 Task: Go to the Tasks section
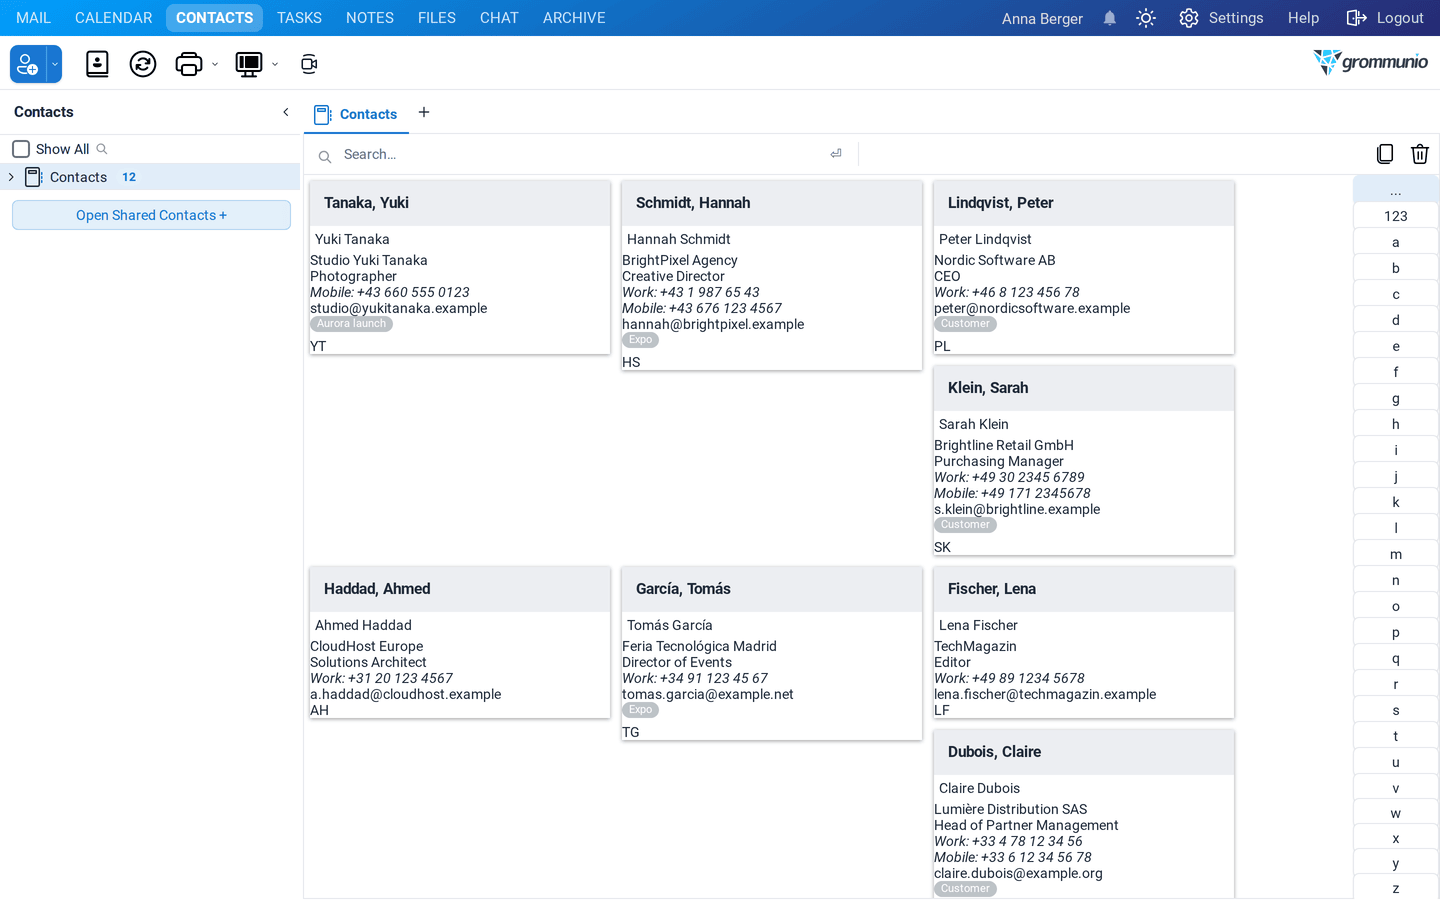tap(299, 18)
